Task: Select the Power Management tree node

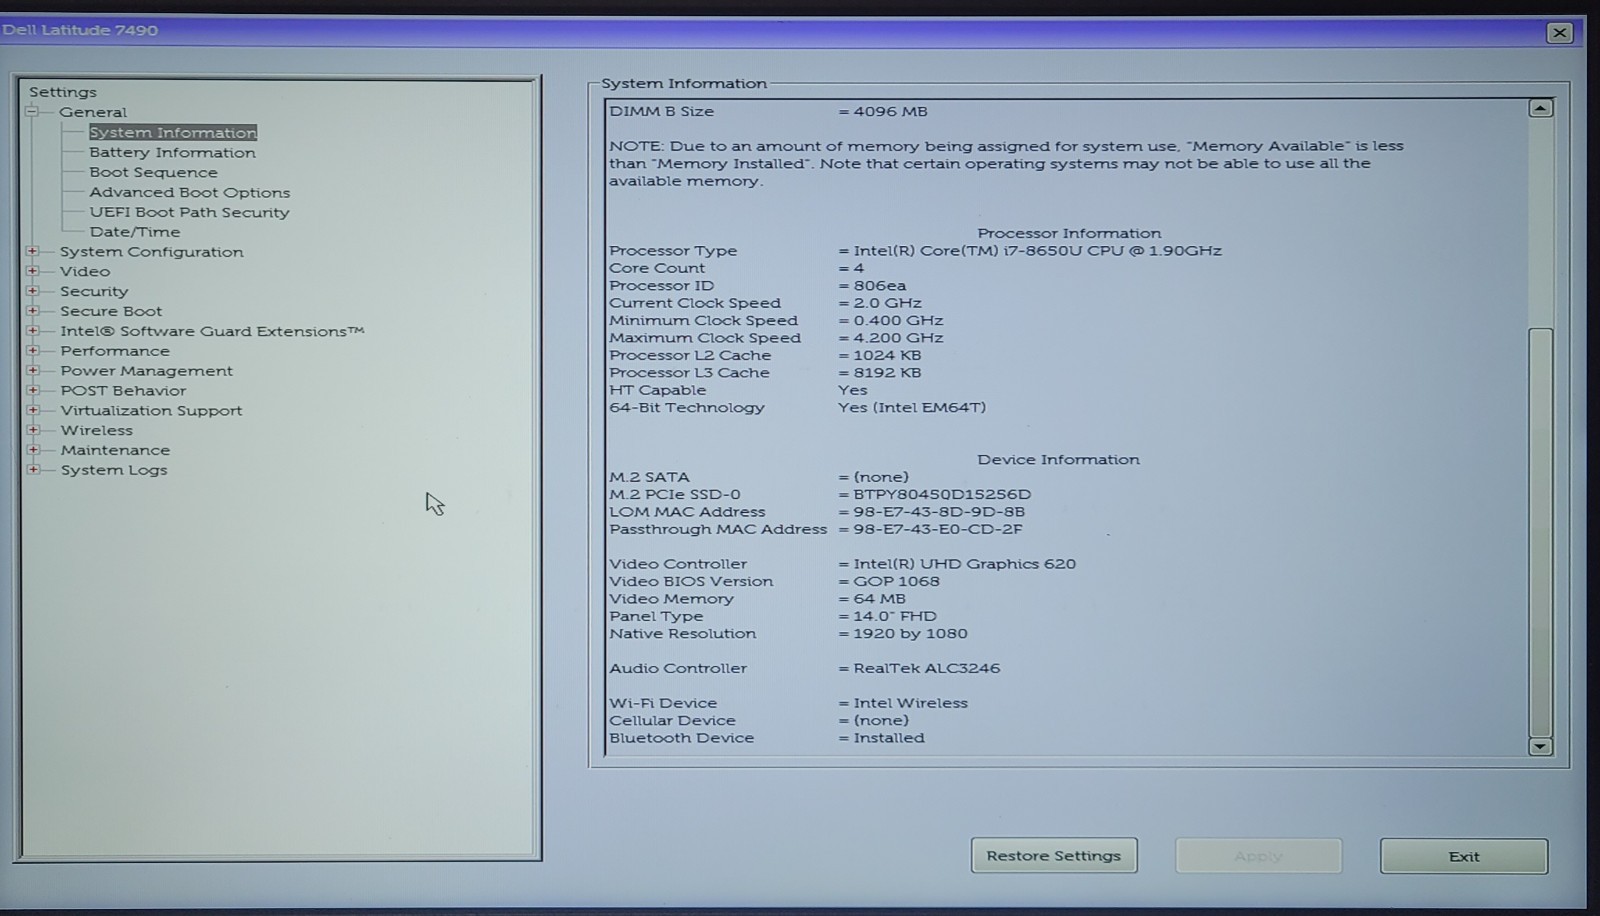Action: coord(146,371)
